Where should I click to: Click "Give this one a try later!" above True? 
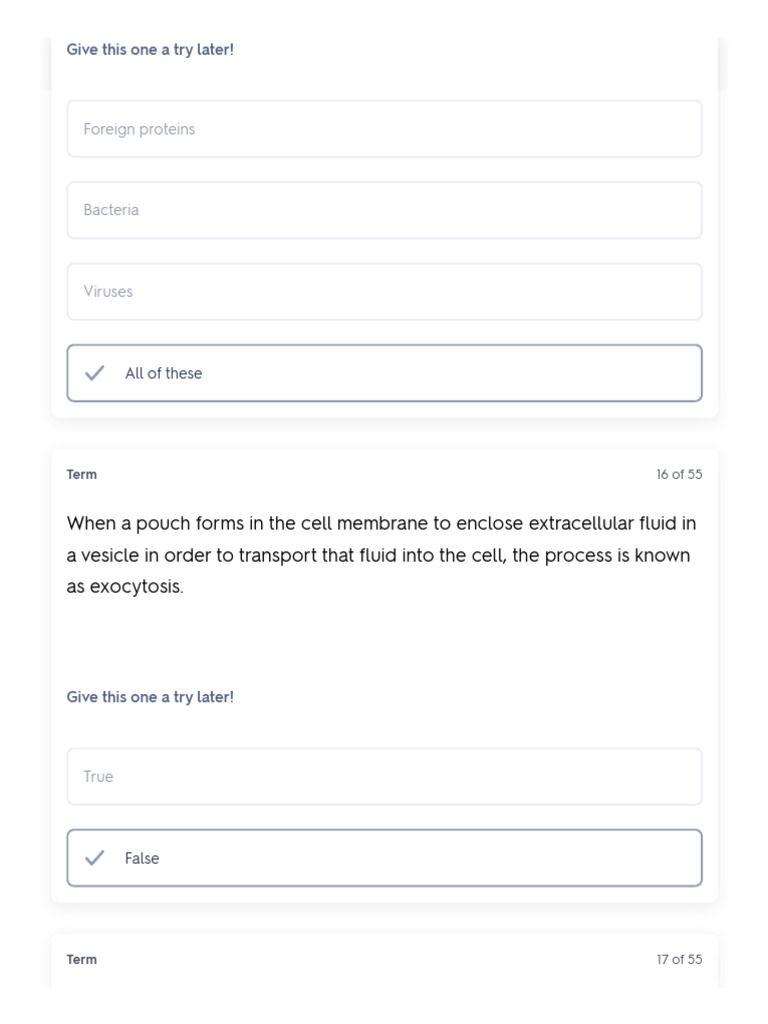[x=150, y=697]
